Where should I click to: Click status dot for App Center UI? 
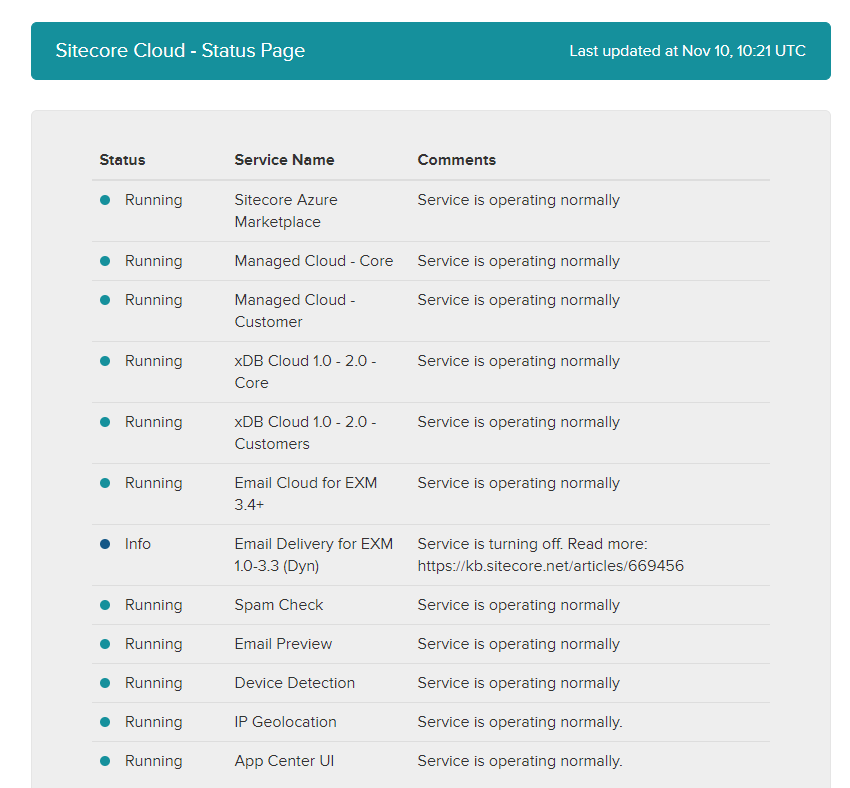pos(105,761)
